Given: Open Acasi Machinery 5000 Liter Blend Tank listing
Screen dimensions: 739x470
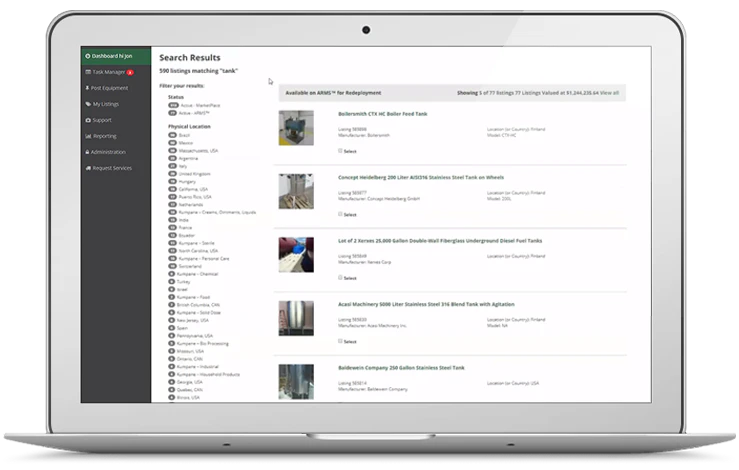Looking at the screenshot, I should tap(426, 305).
